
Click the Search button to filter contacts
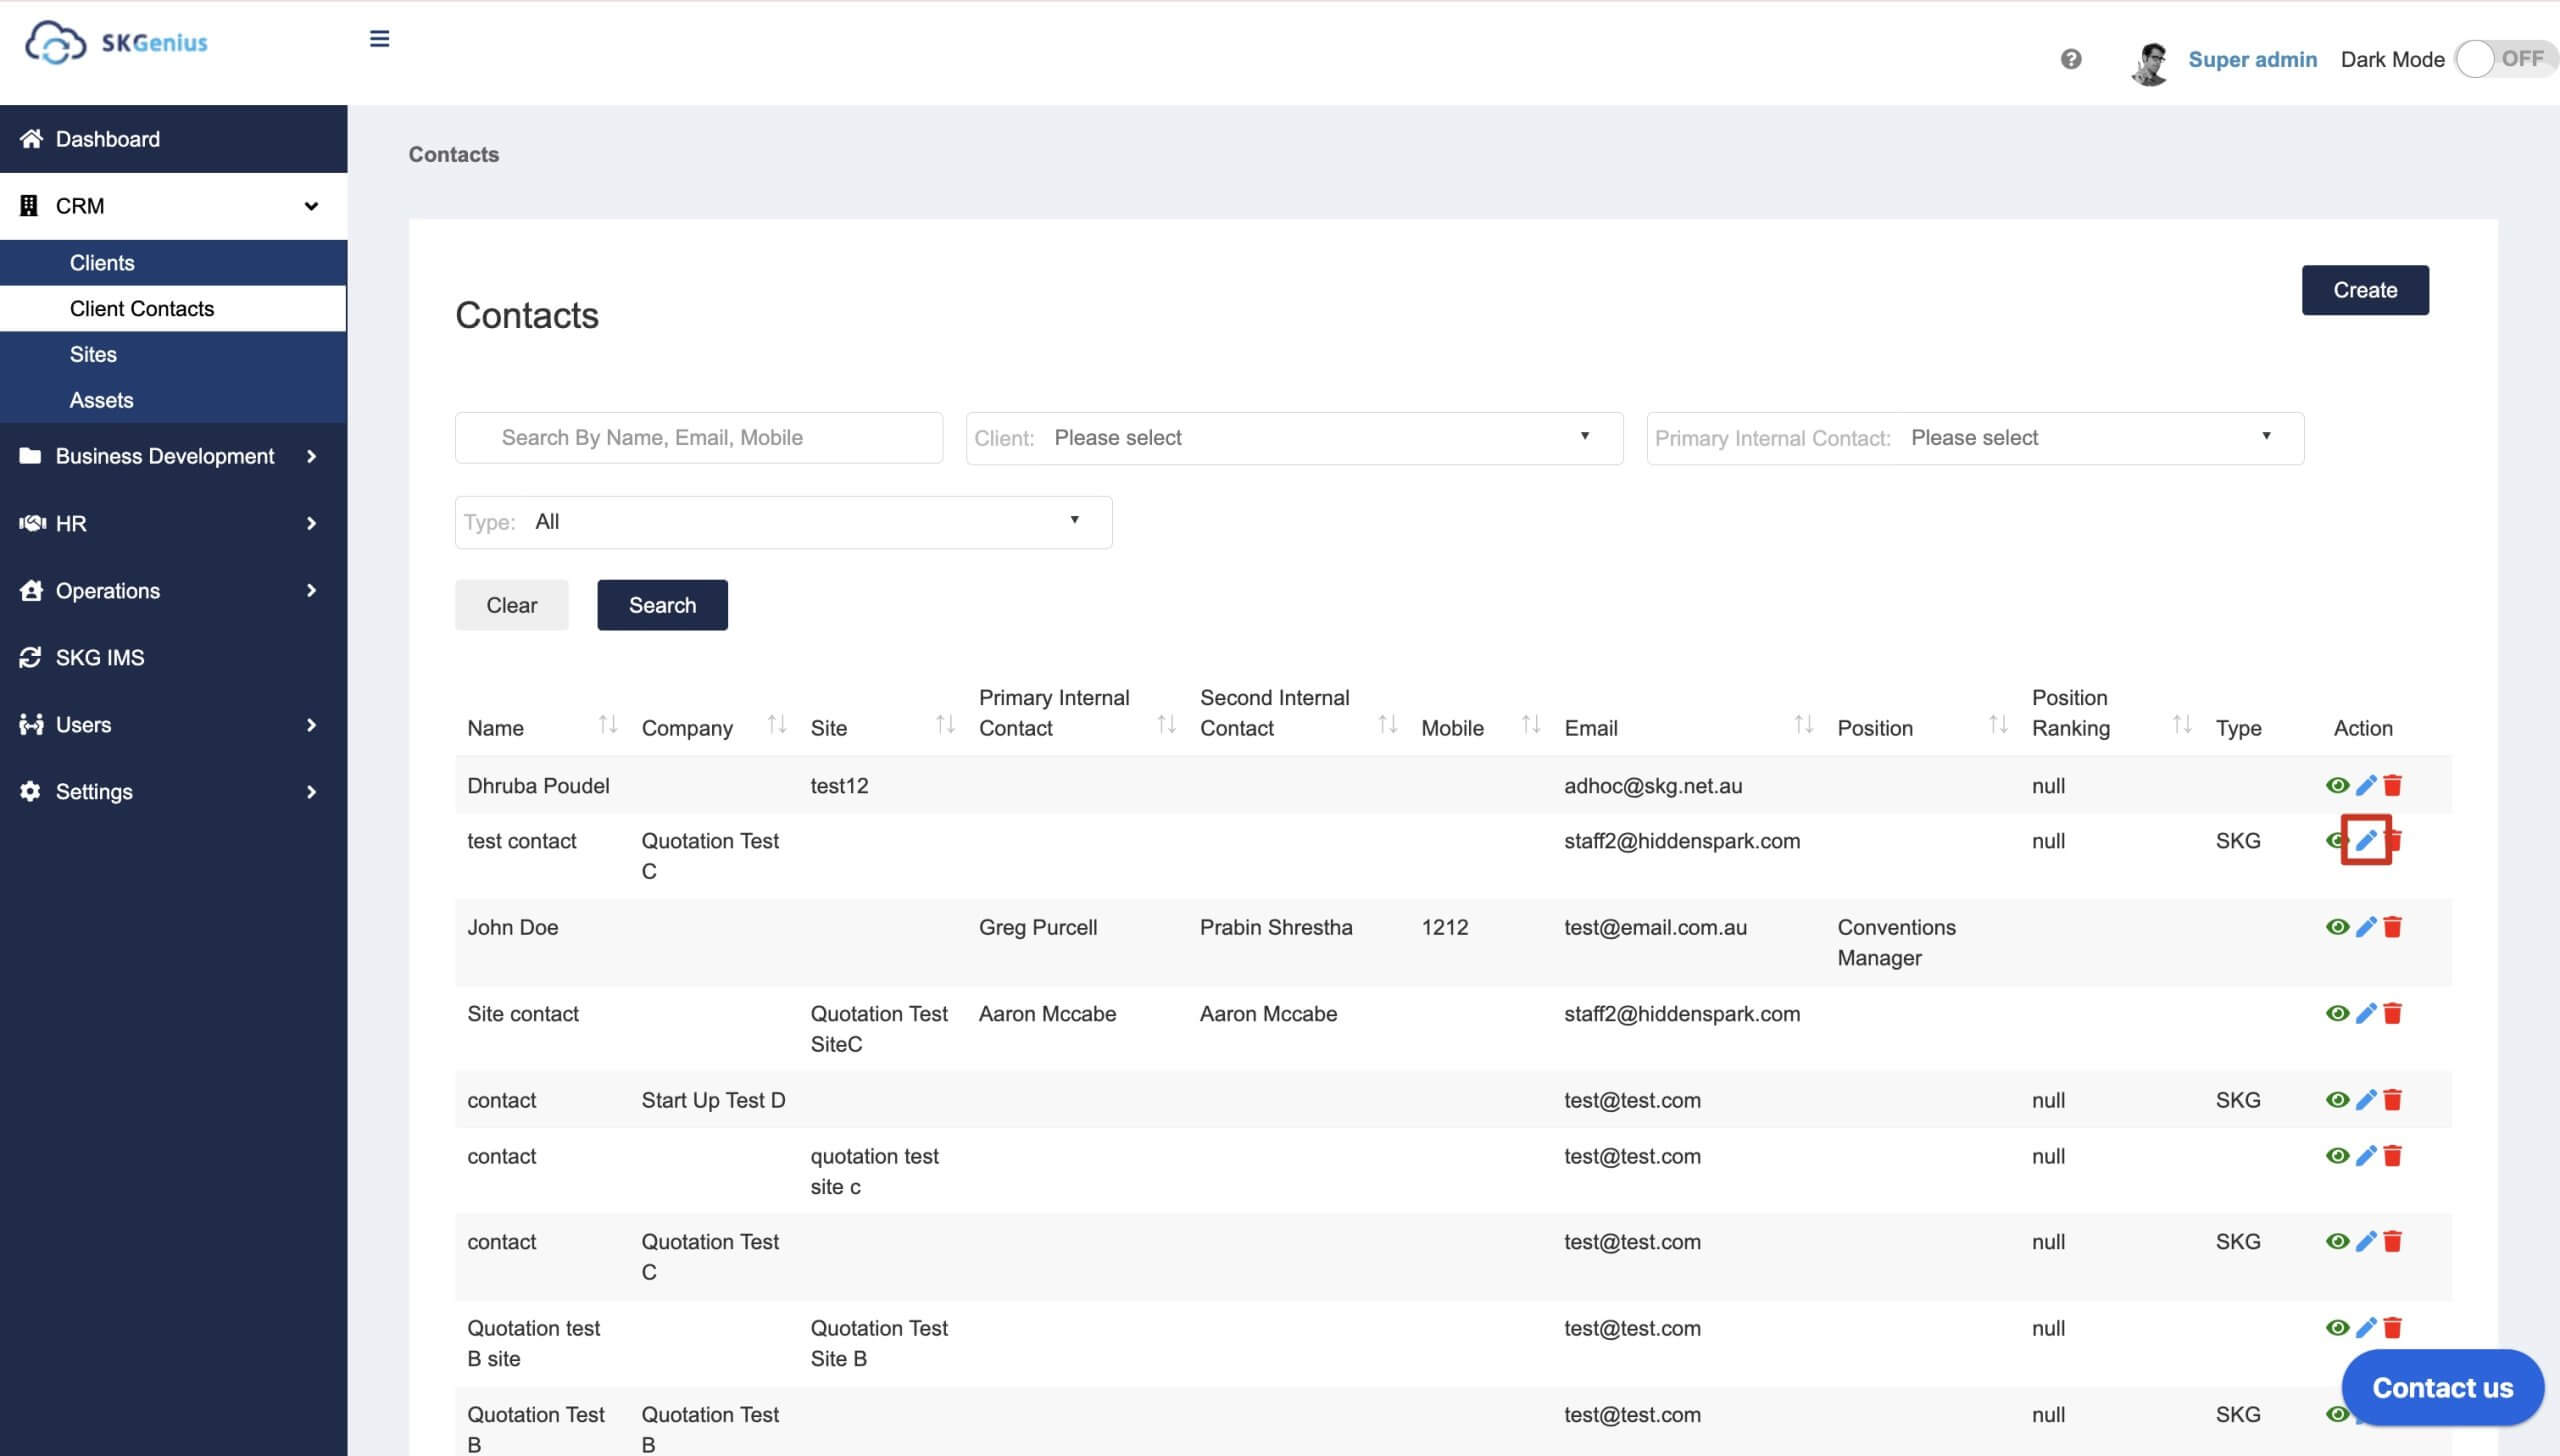[663, 603]
